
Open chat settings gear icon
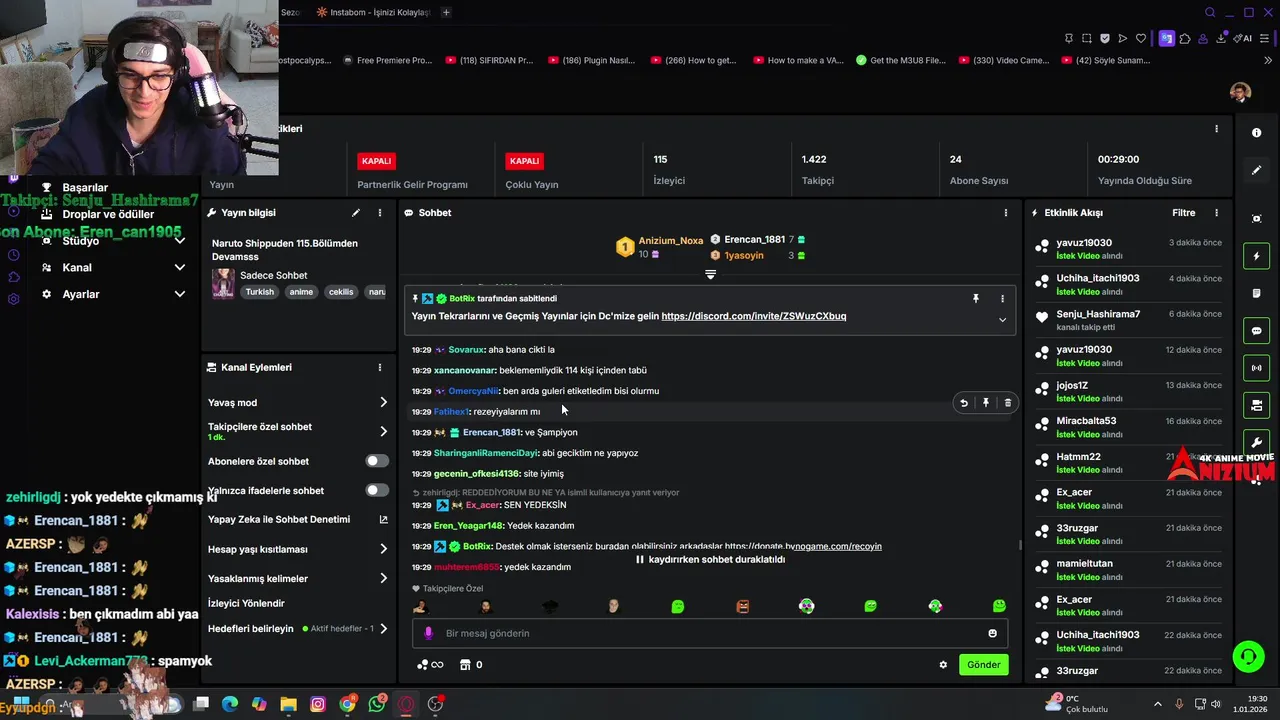(x=943, y=665)
